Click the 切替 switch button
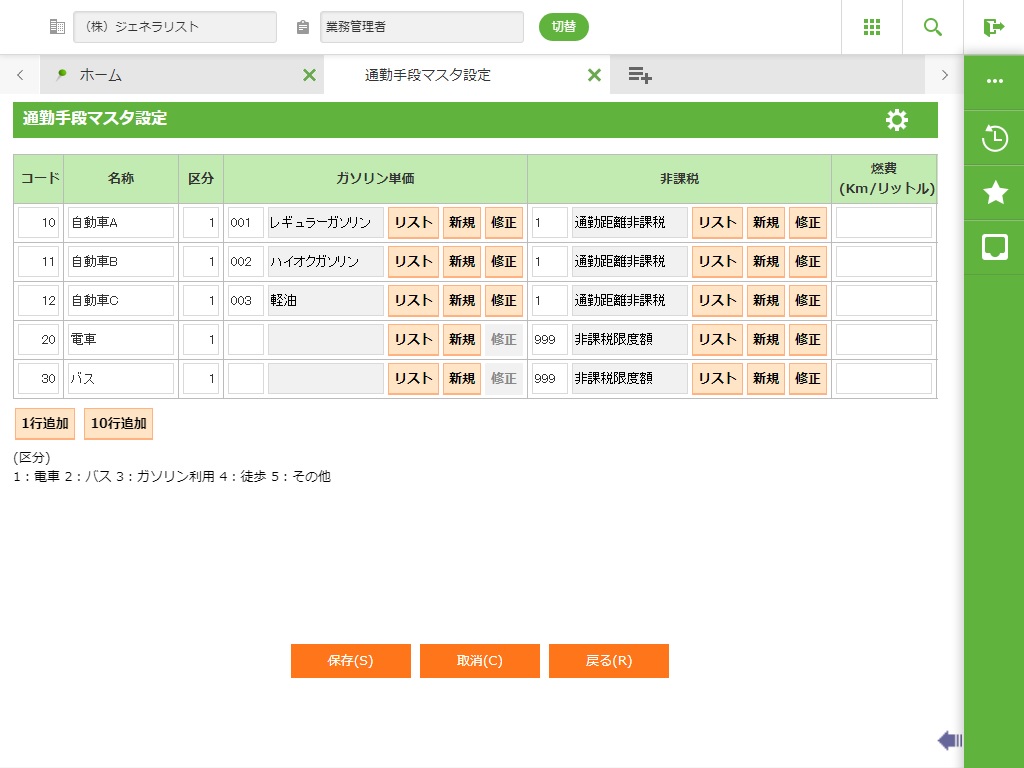This screenshot has height=768, width=1024. (x=564, y=27)
